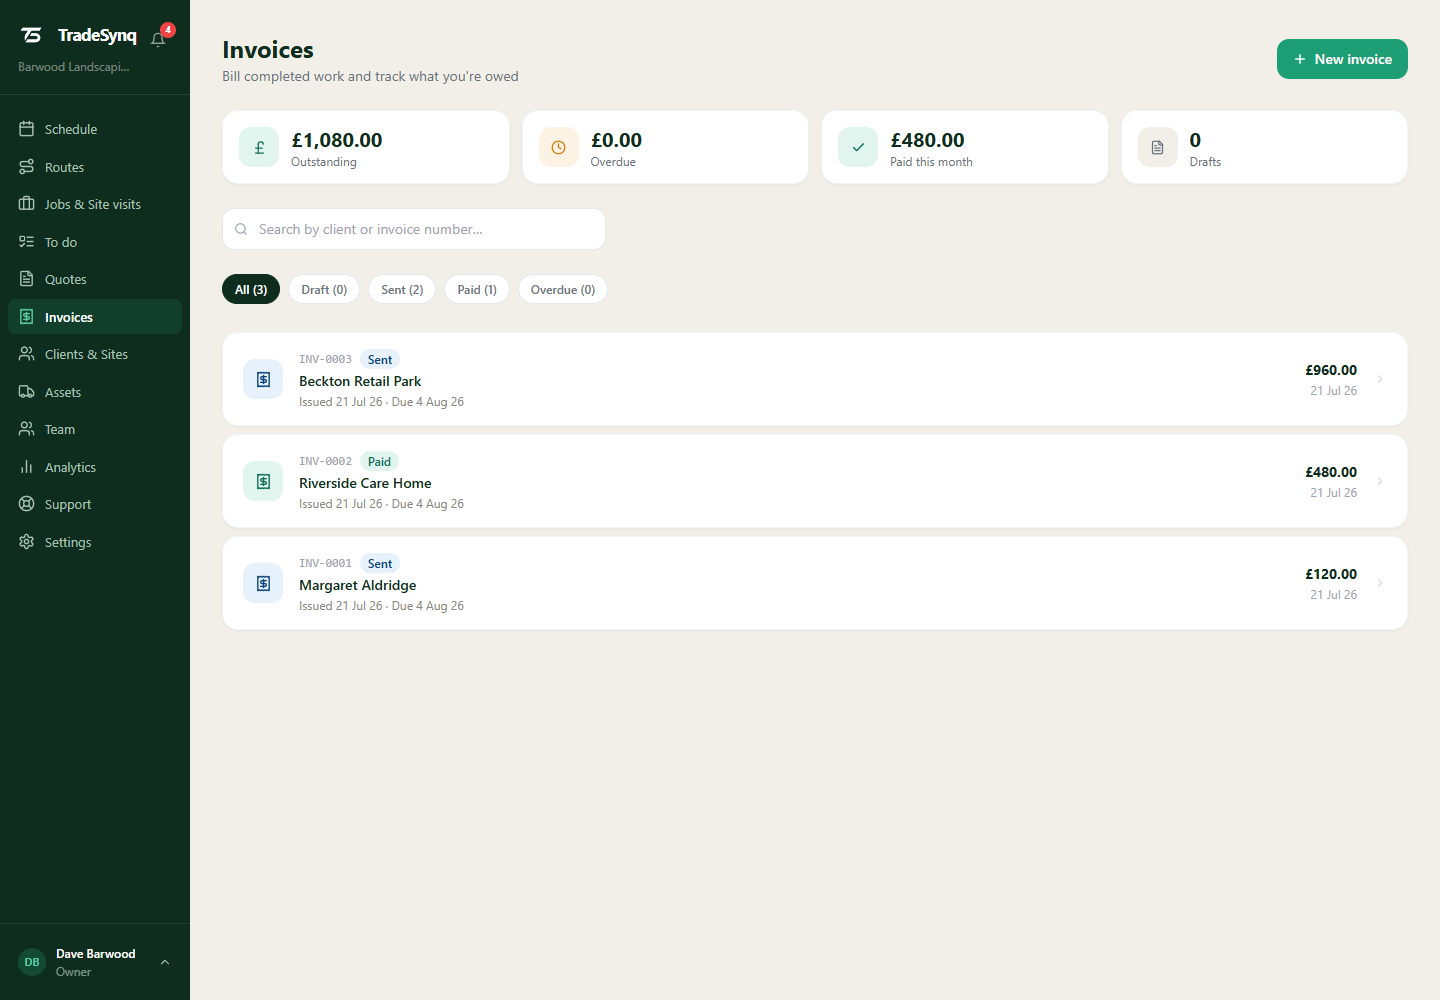
Task: Click the Schedule calendar icon
Action: [27, 129]
